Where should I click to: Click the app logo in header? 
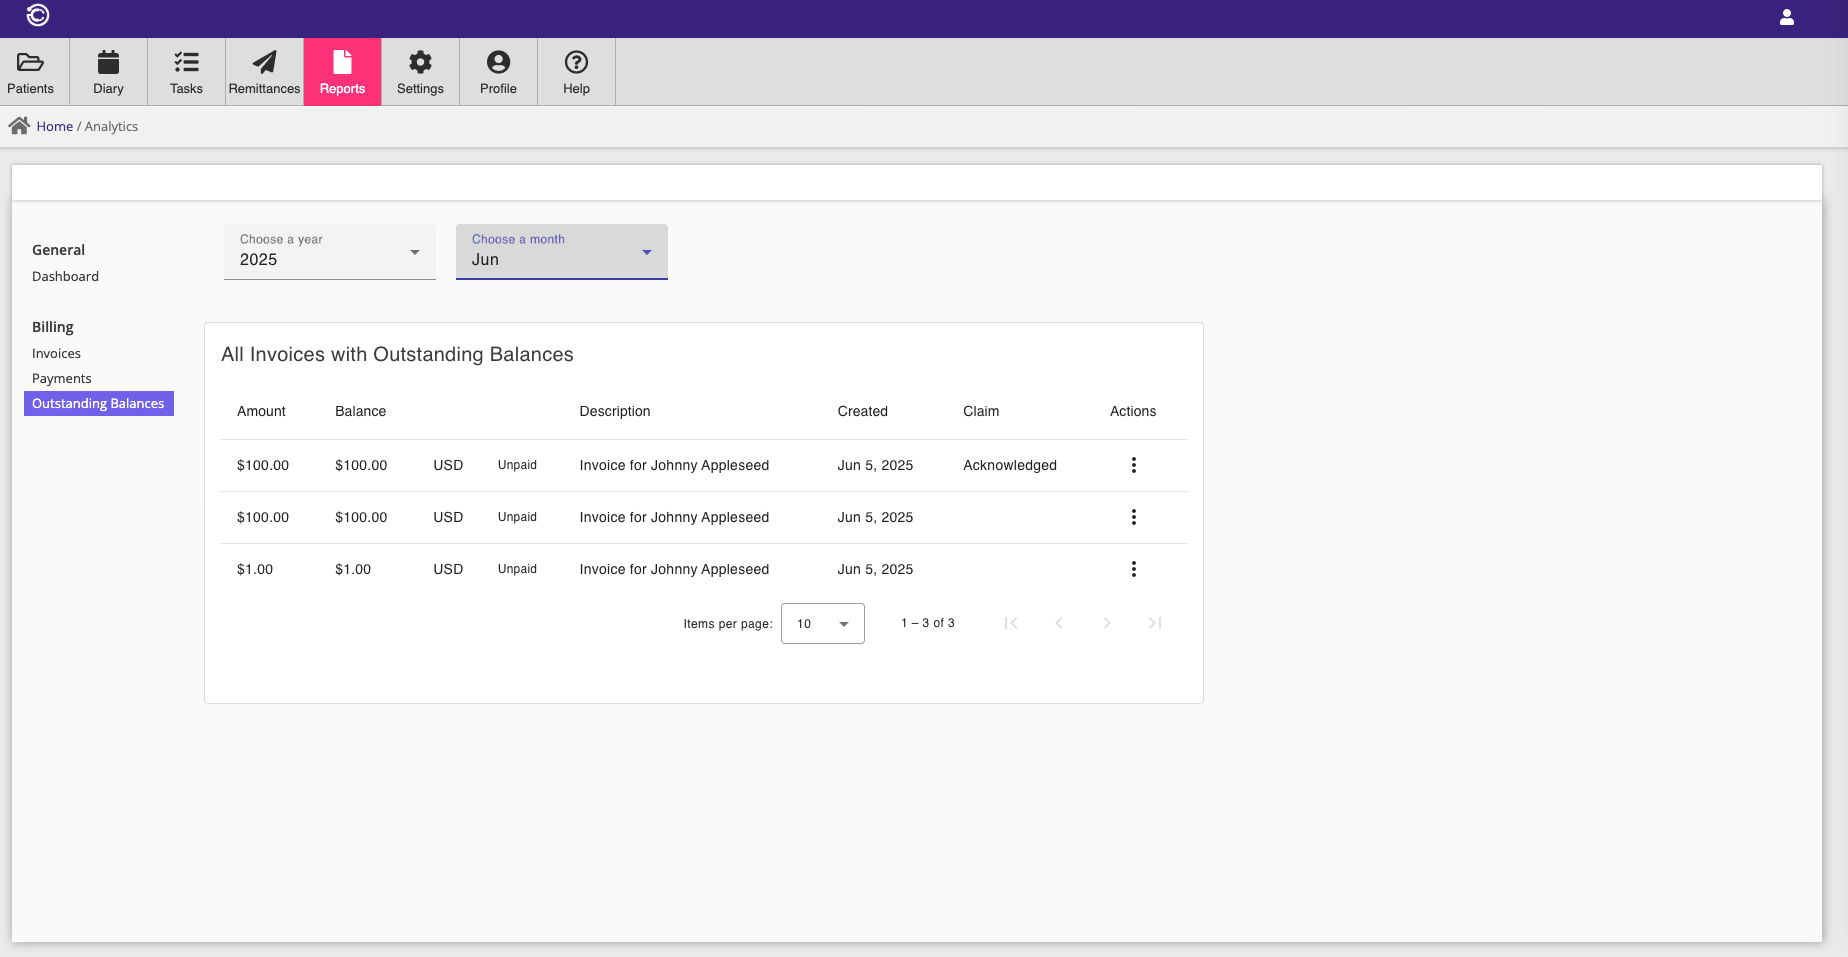(x=38, y=15)
